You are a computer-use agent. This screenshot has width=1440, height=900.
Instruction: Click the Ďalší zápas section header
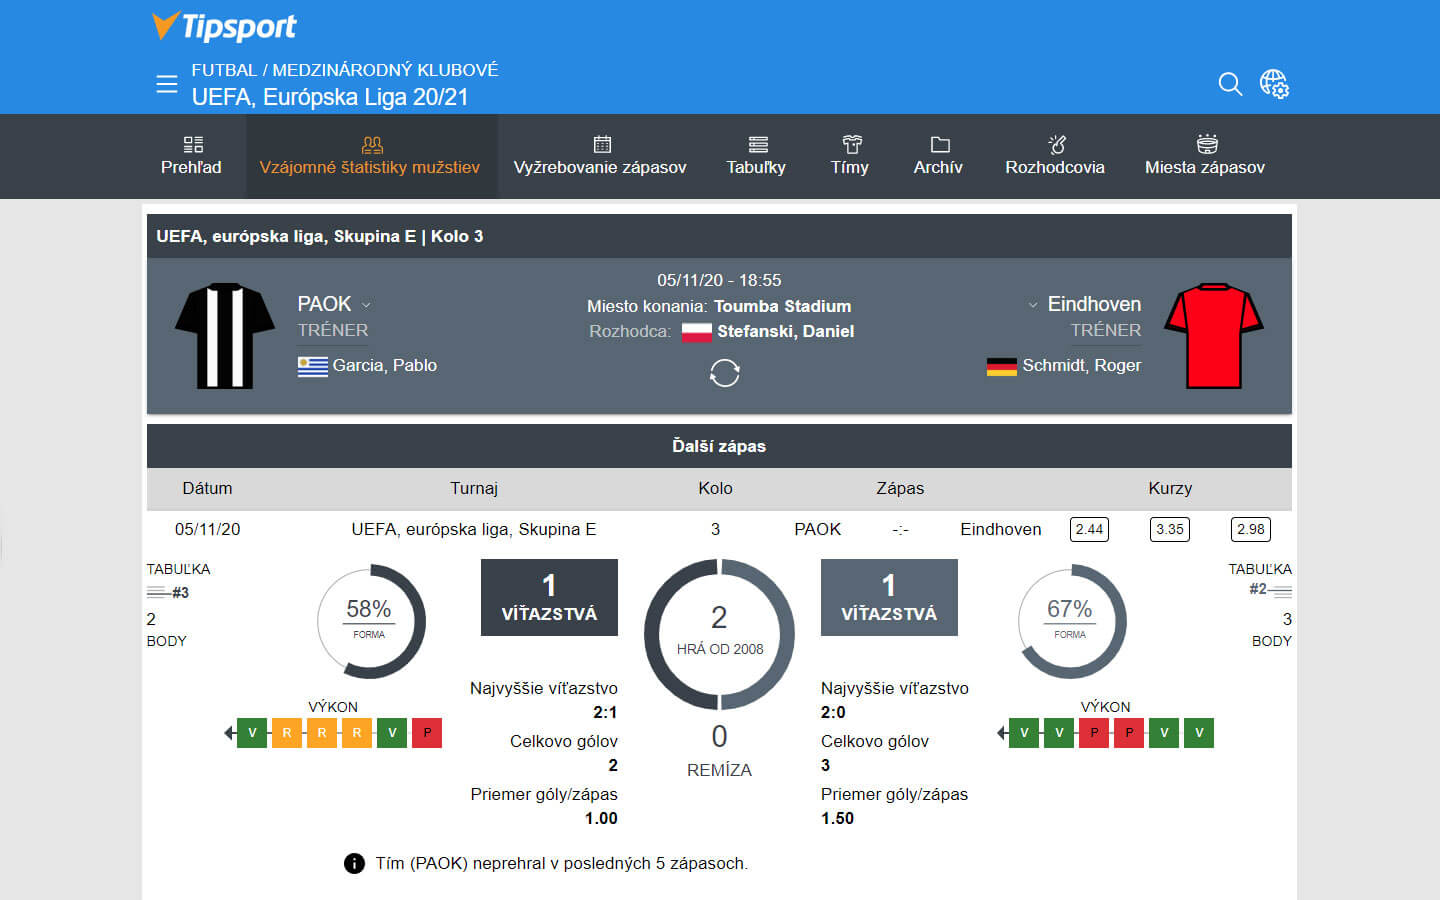coord(719,446)
